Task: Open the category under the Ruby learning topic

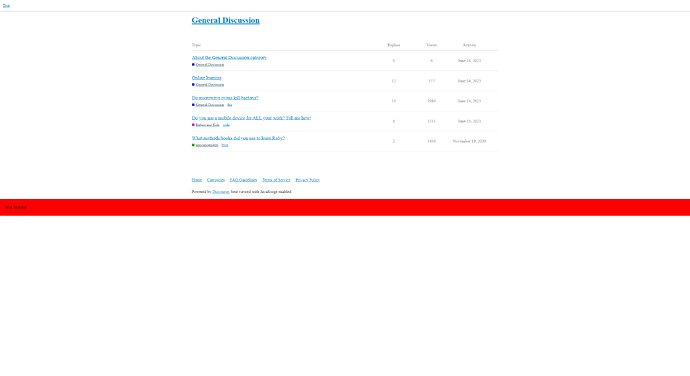Action: [x=207, y=145]
